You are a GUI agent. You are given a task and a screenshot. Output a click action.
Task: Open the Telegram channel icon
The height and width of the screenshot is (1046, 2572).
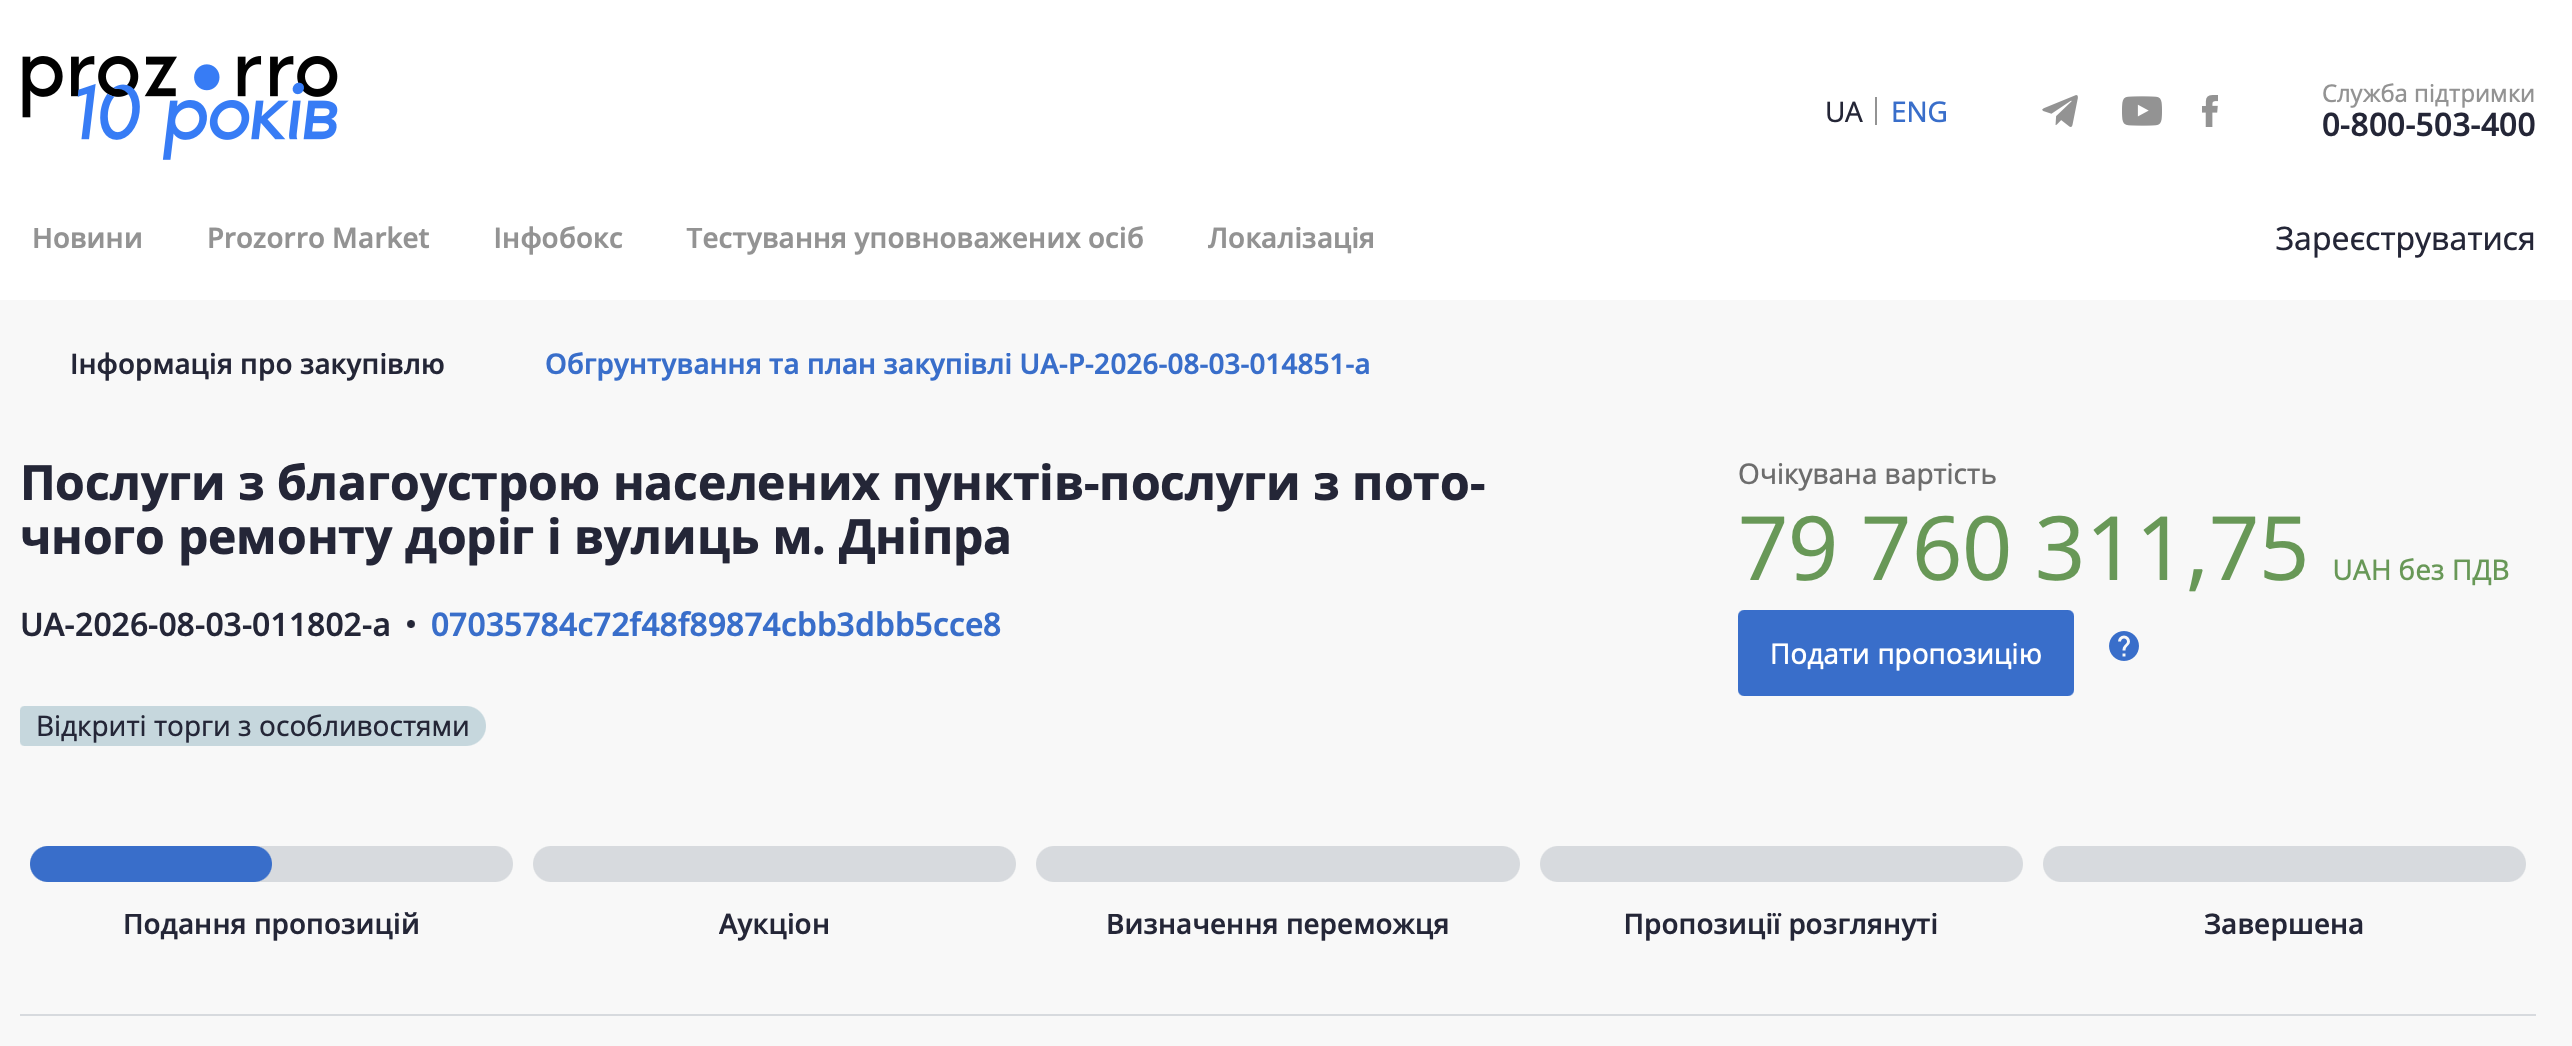click(x=2060, y=111)
